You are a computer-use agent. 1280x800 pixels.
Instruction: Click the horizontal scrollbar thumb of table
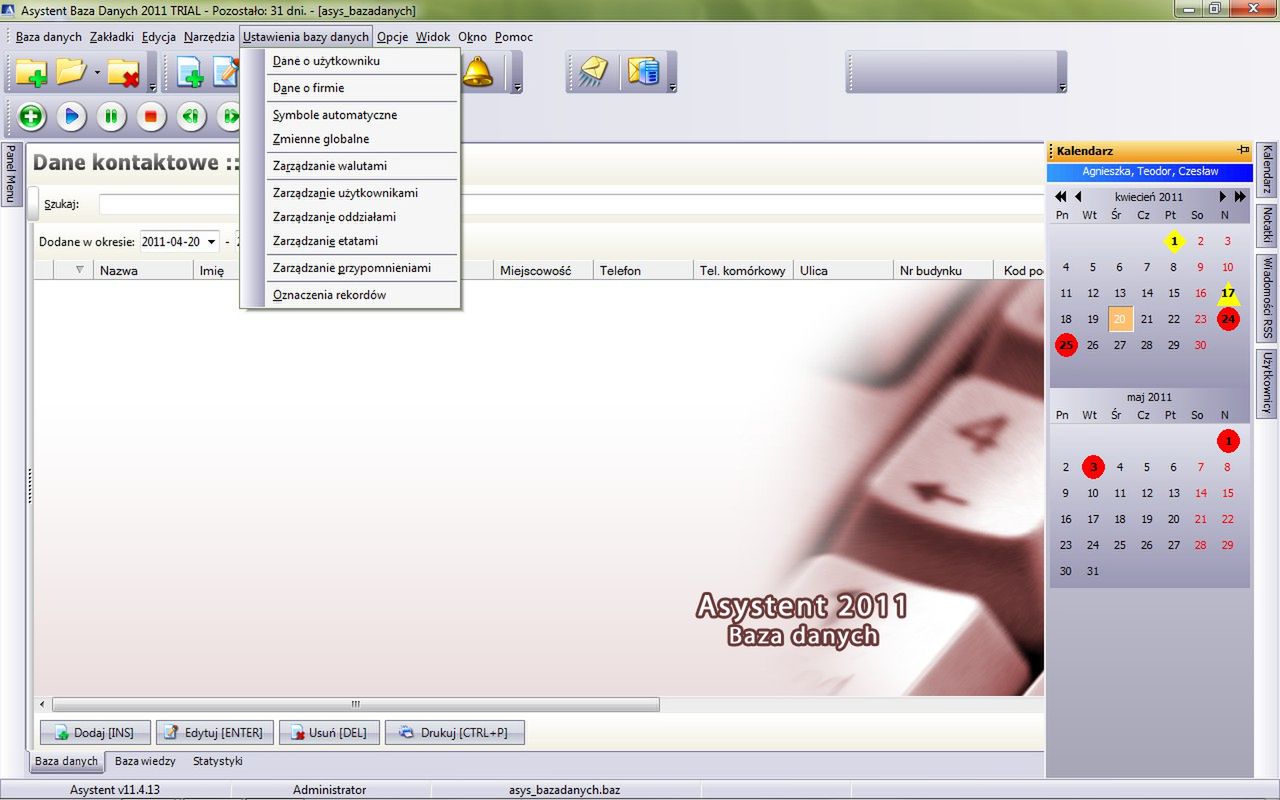point(356,704)
